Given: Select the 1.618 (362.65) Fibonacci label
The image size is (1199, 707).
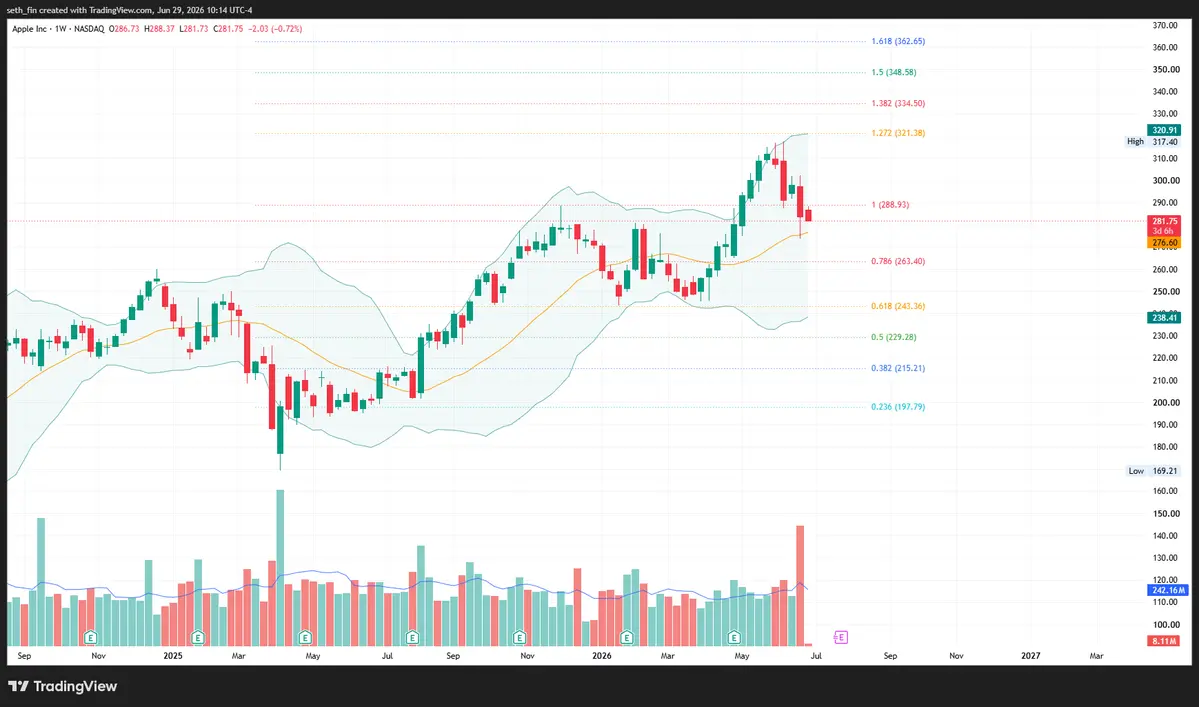Looking at the screenshot, I should [898, 41].
